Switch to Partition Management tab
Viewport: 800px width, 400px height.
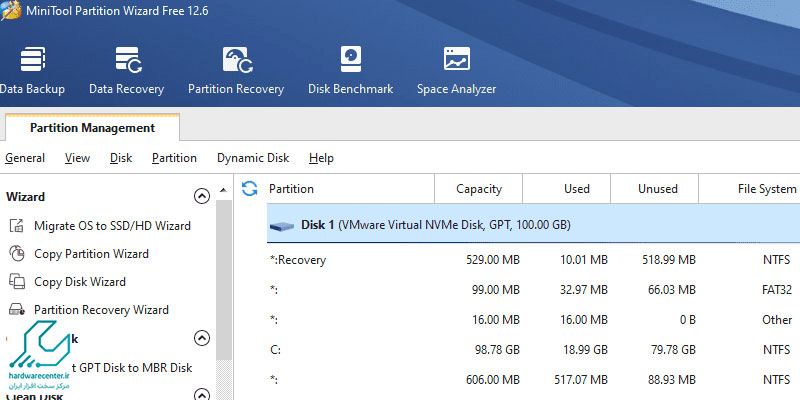(92, 128)
